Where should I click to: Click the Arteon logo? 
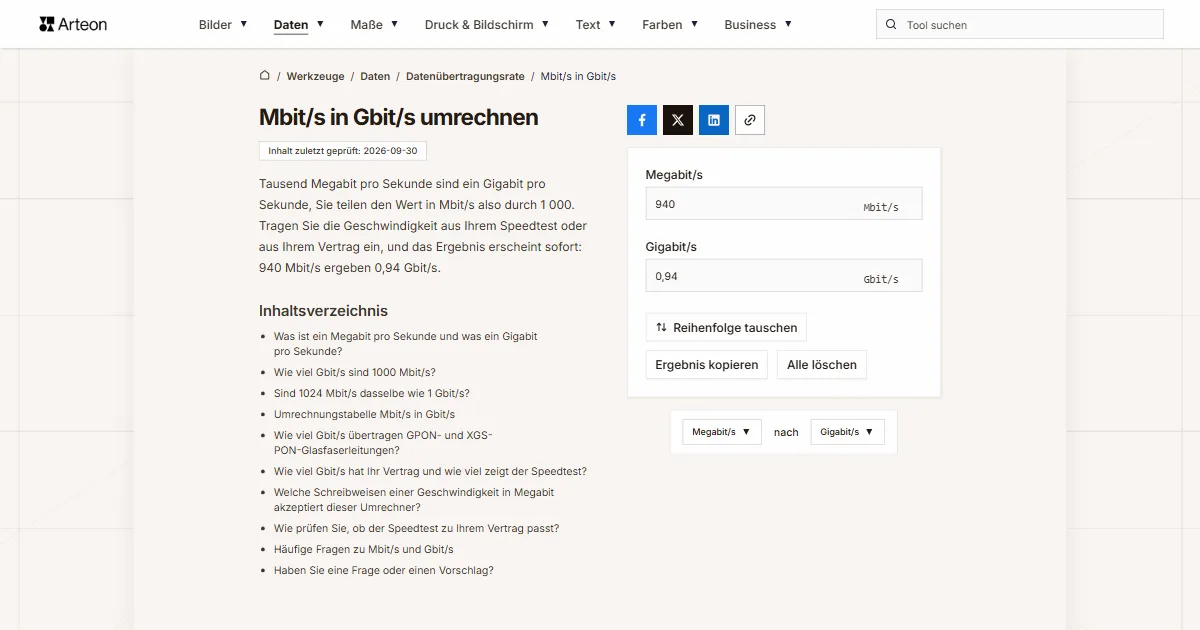pyautogui.click(x=73, y=24)
